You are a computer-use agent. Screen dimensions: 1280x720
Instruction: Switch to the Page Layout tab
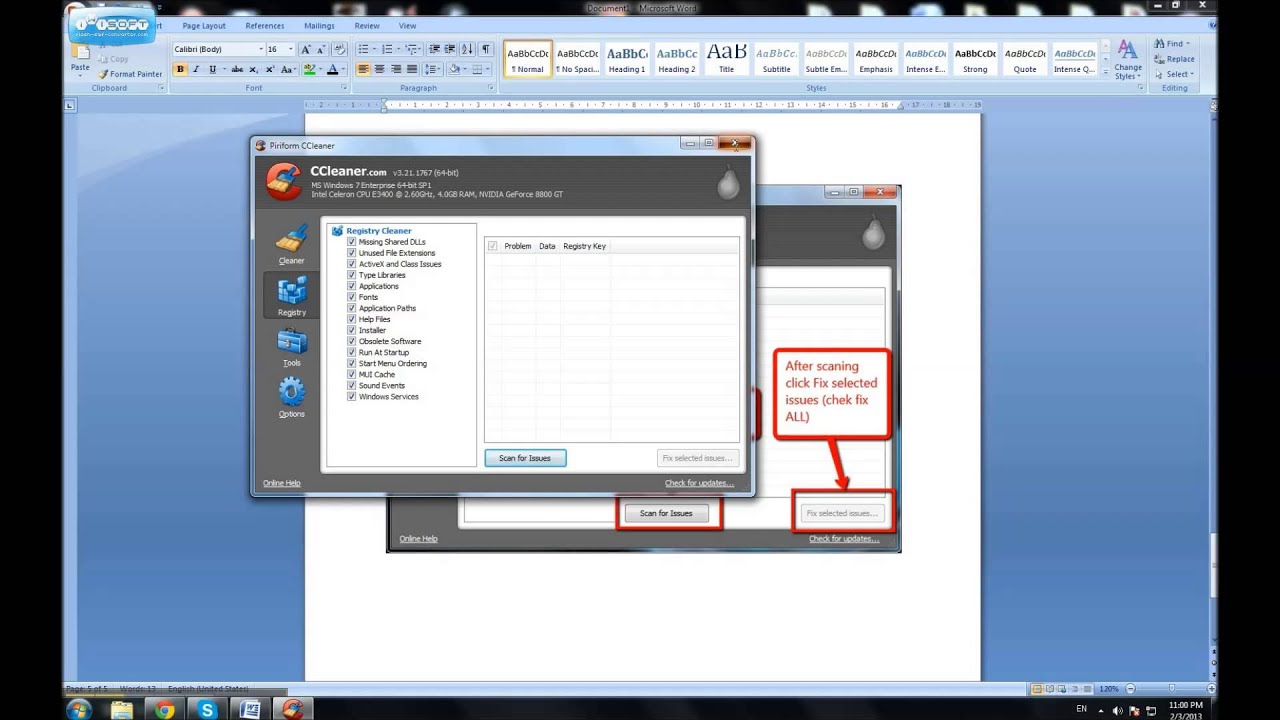point(204,26)
